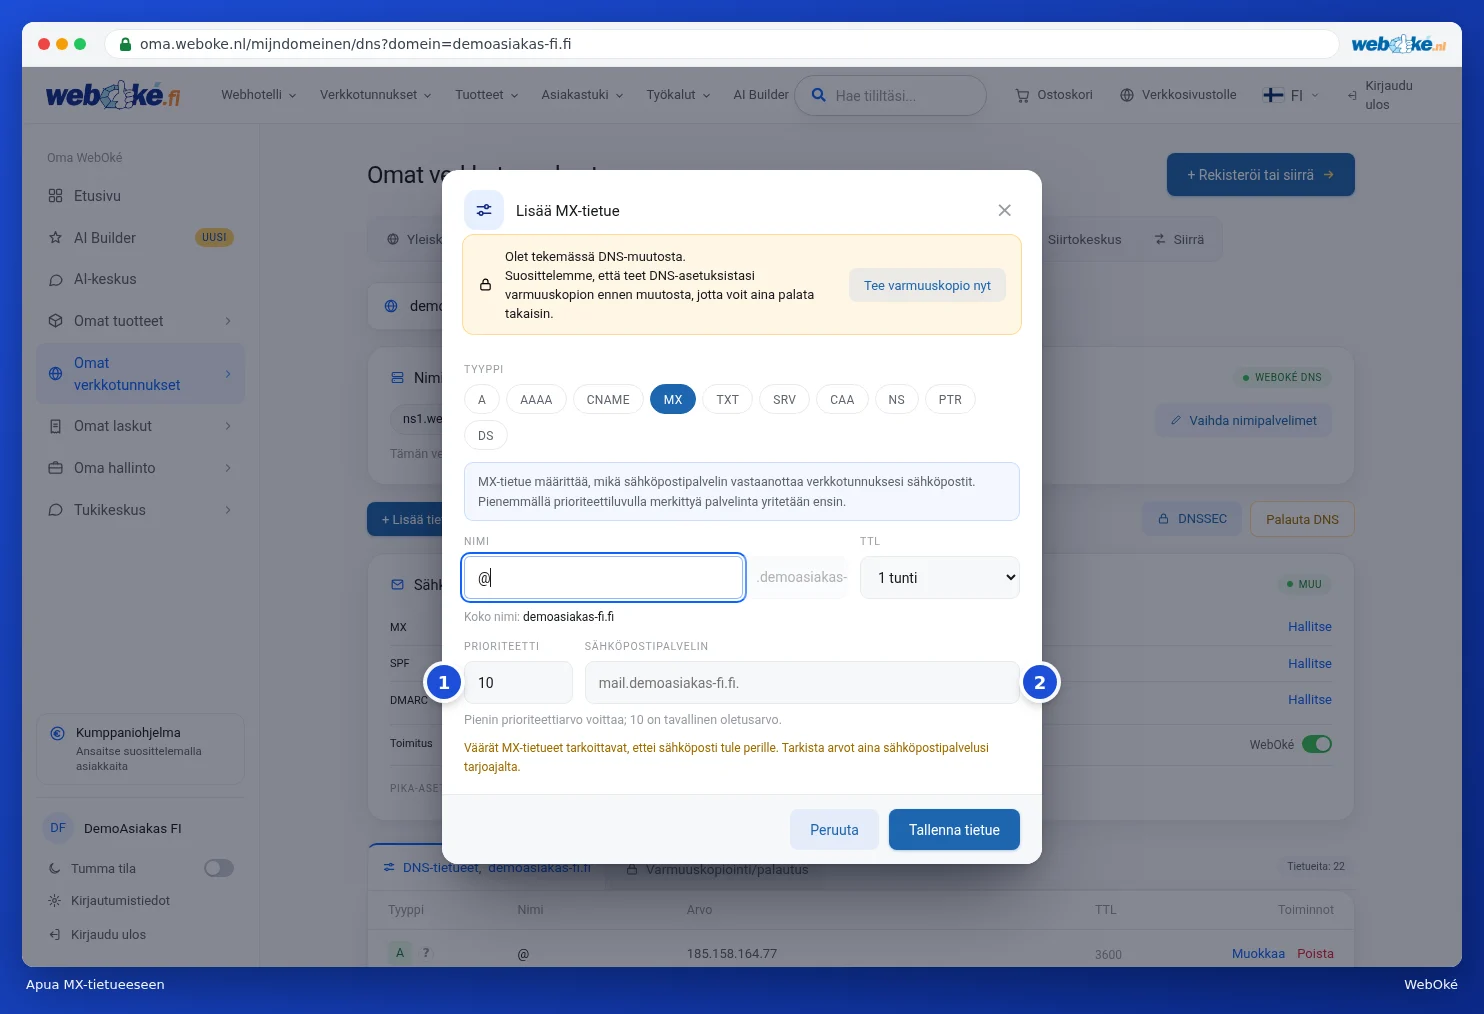This screenshot has height=1014, width=1484.
Task: Toggle the Tumma tila dark mode switch
Action: coord(219,868)
